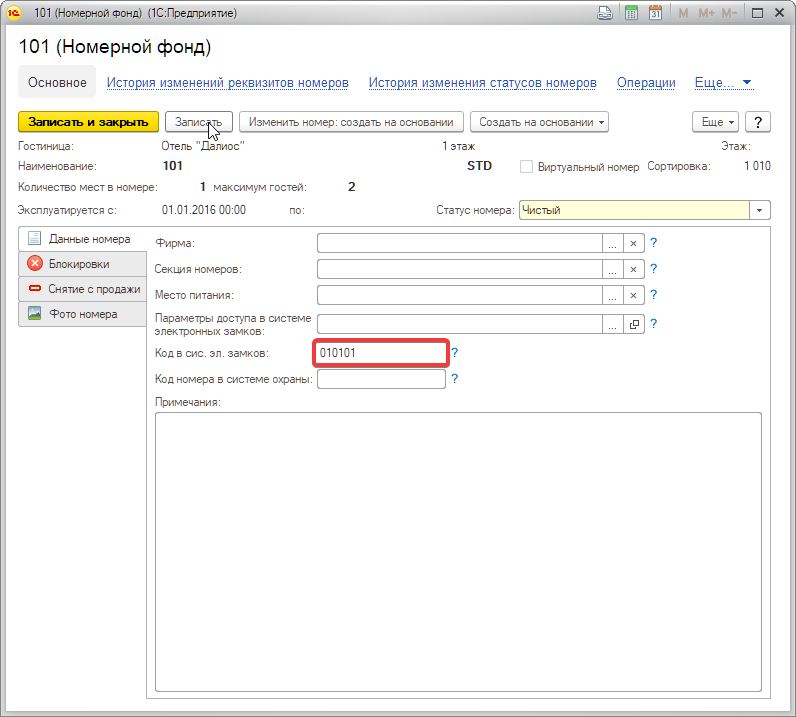This screenshot has width=796, height=717.
Task: Click into the Фирма input field
Action: coord(459,243)
